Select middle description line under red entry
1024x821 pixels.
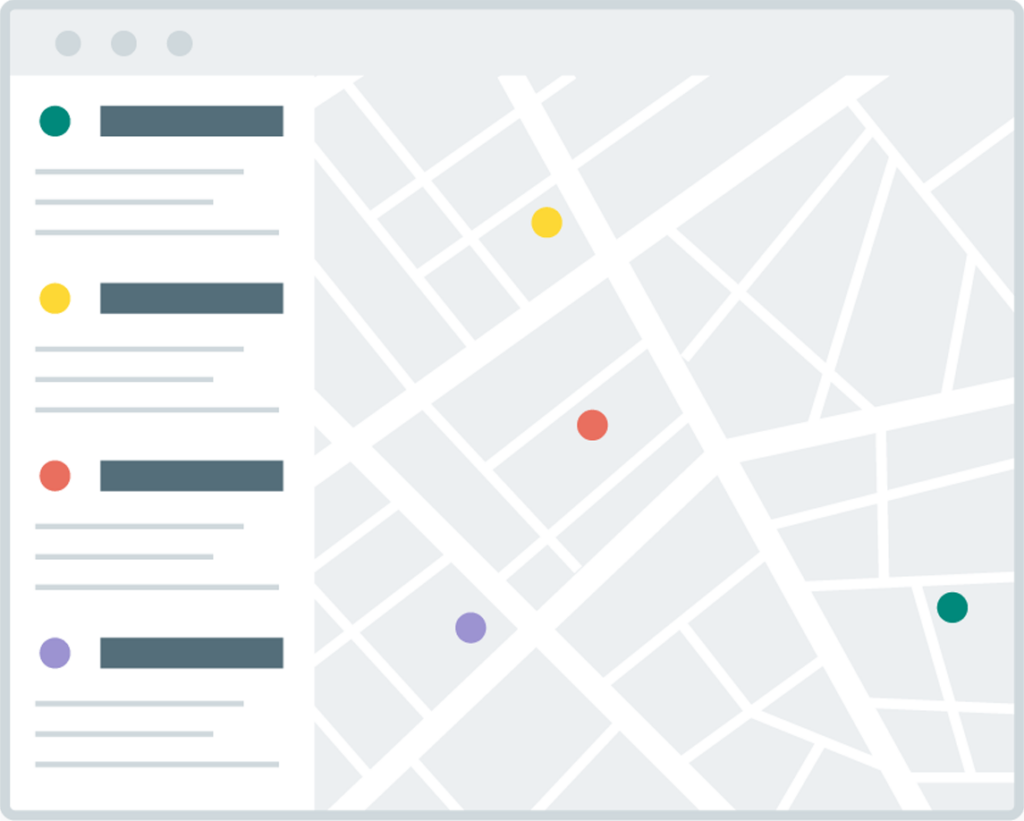[124, 557]
